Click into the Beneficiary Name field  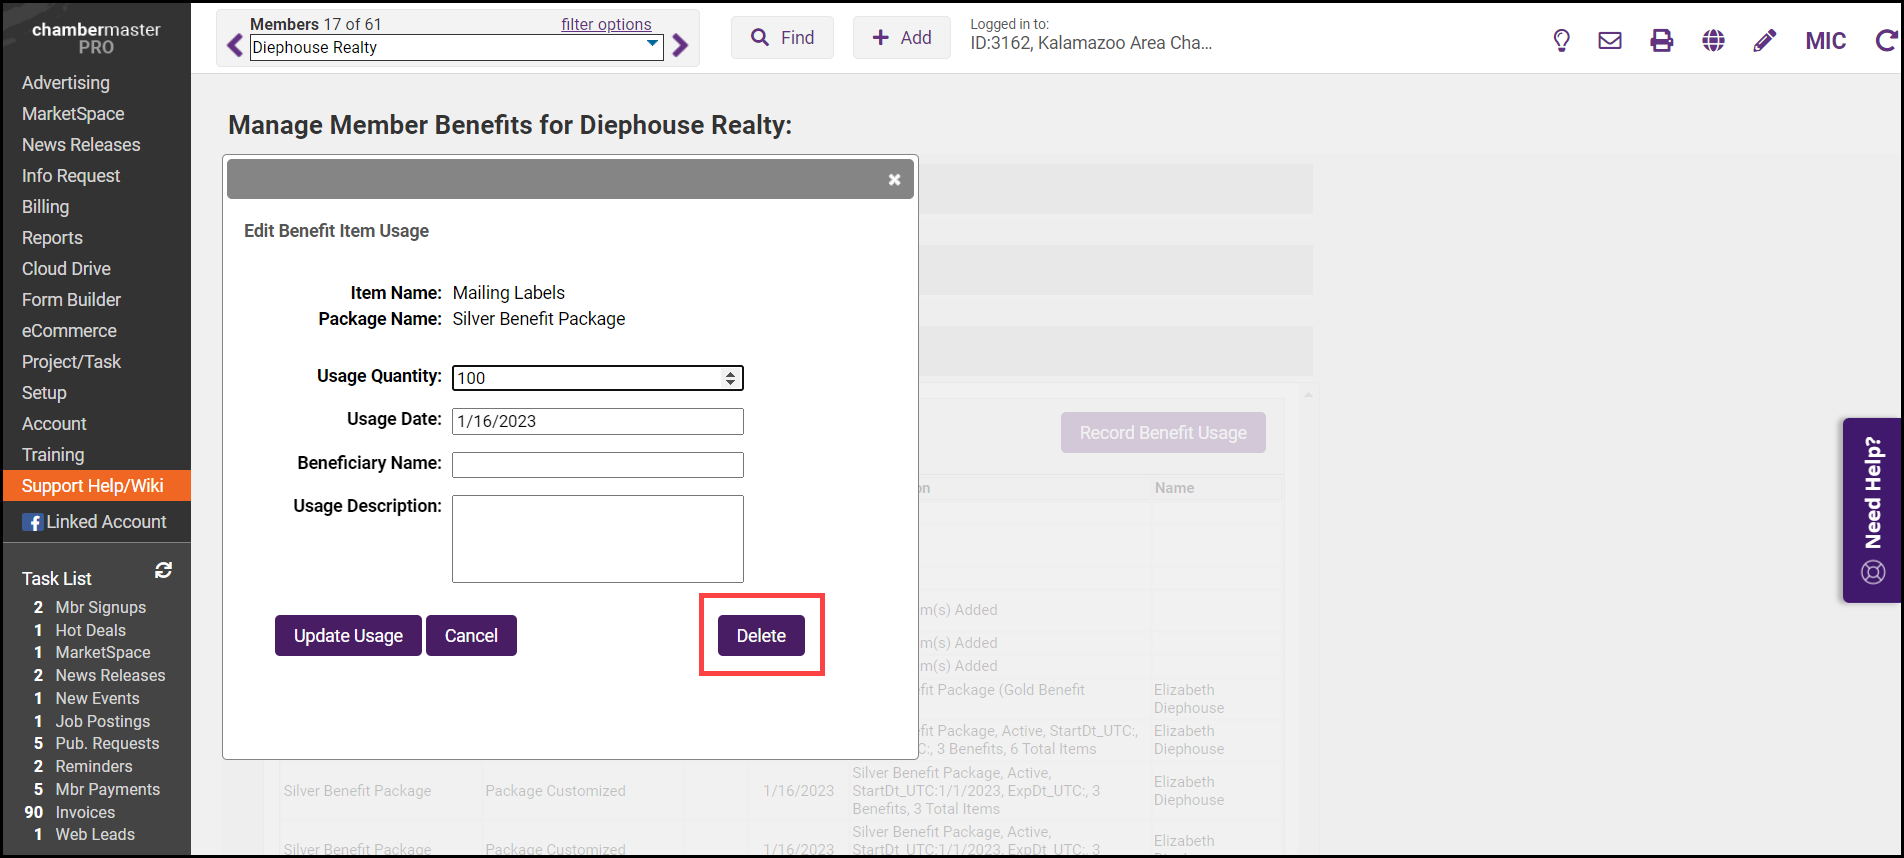pyautogui.click(x=597, y=465)
